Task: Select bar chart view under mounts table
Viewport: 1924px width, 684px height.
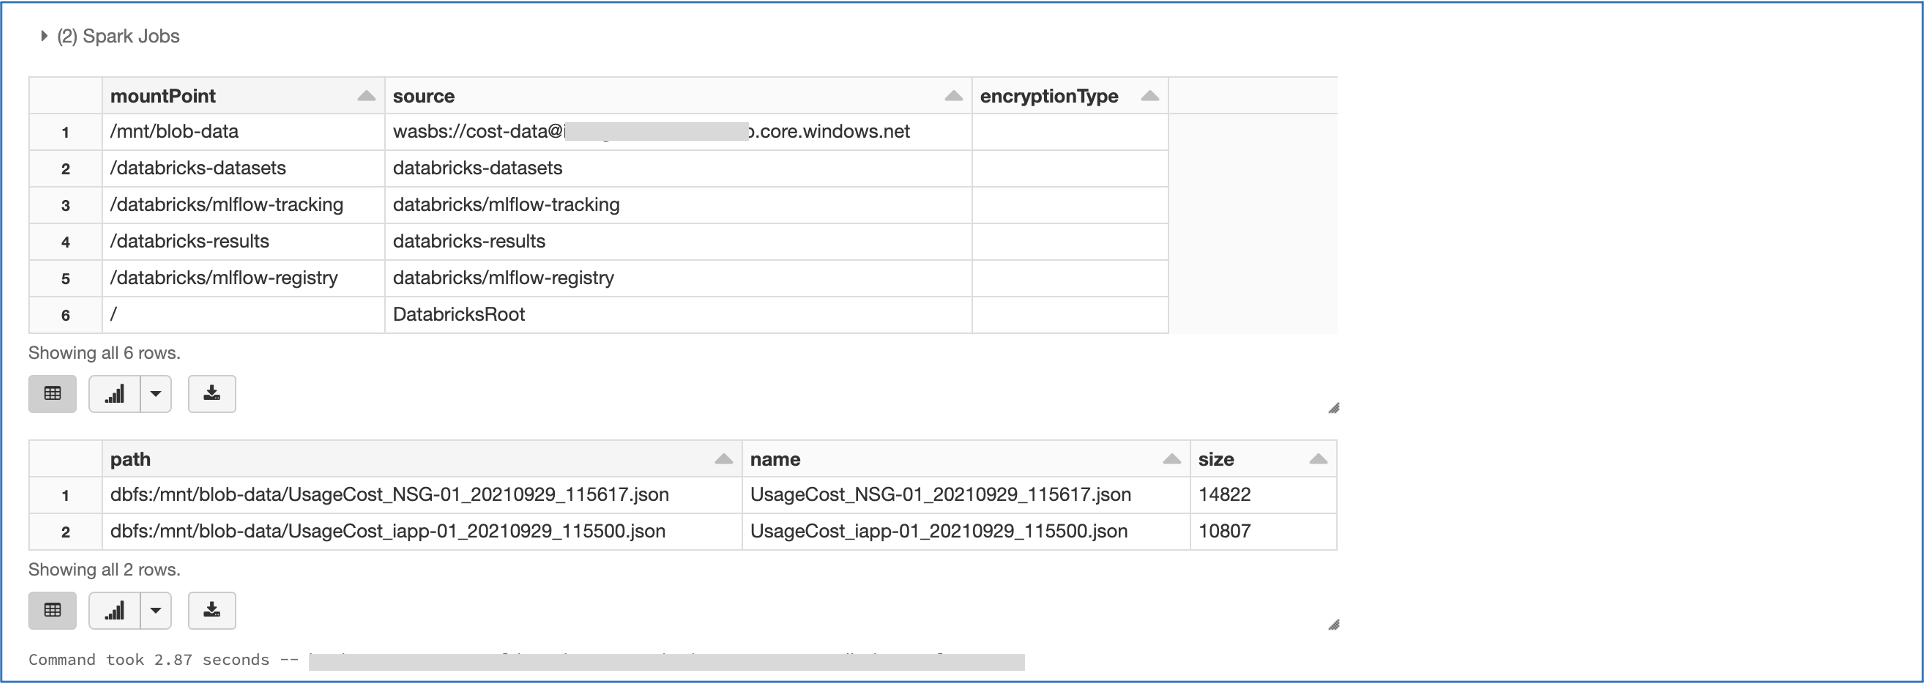Action: click(x=115, y=394)
